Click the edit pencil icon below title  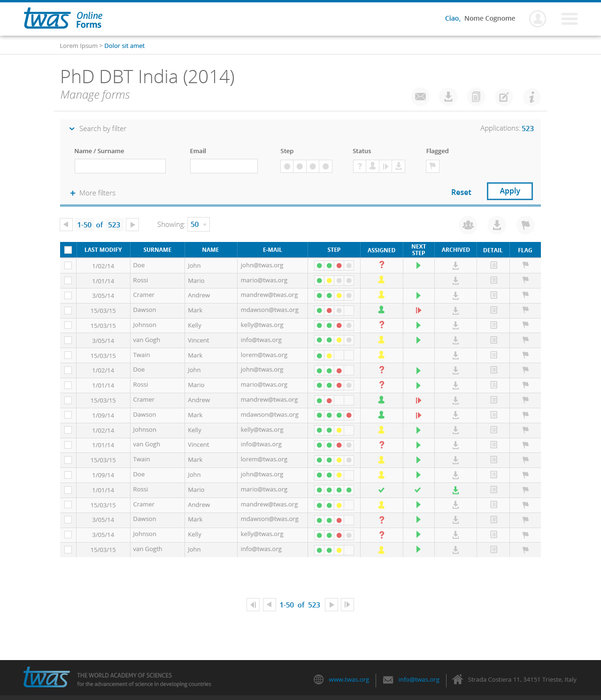(x=504, y=97)
